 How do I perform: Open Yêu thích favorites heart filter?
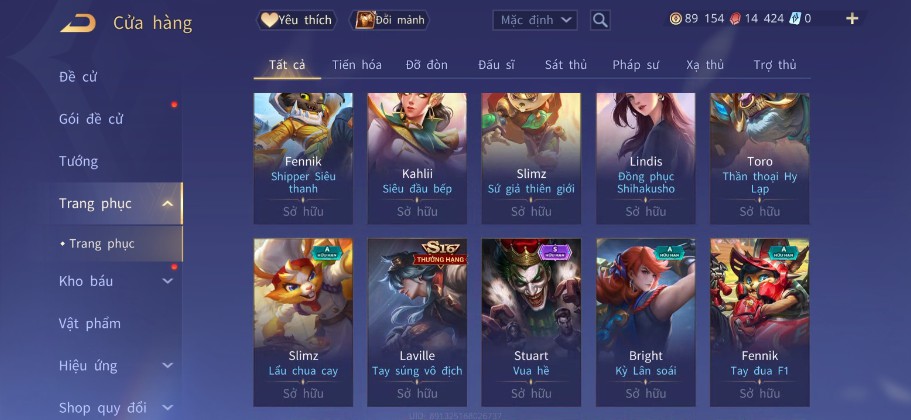coord(296,20)
